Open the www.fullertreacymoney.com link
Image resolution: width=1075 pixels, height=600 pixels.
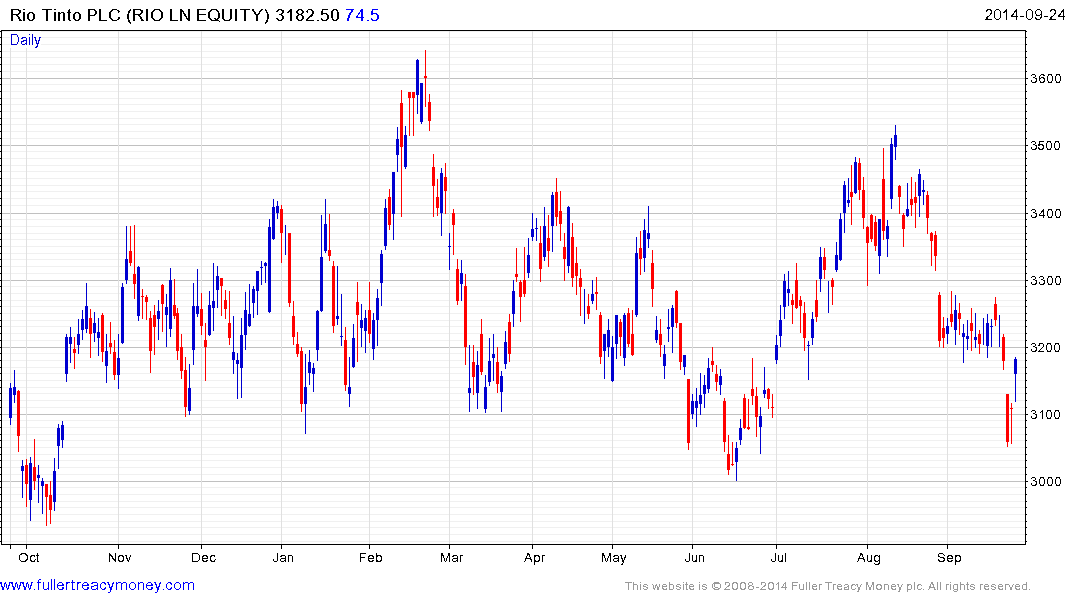pos(97,586)
